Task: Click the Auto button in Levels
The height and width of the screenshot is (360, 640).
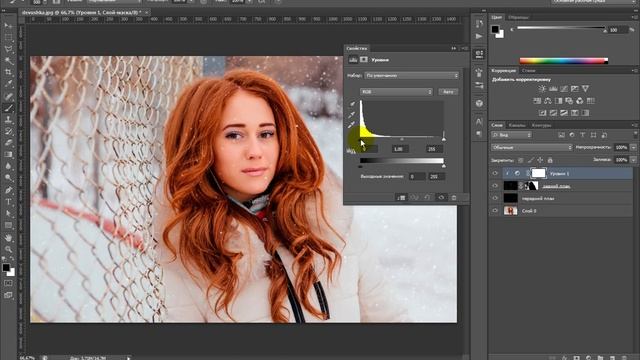Action: [x=448, y=92]
